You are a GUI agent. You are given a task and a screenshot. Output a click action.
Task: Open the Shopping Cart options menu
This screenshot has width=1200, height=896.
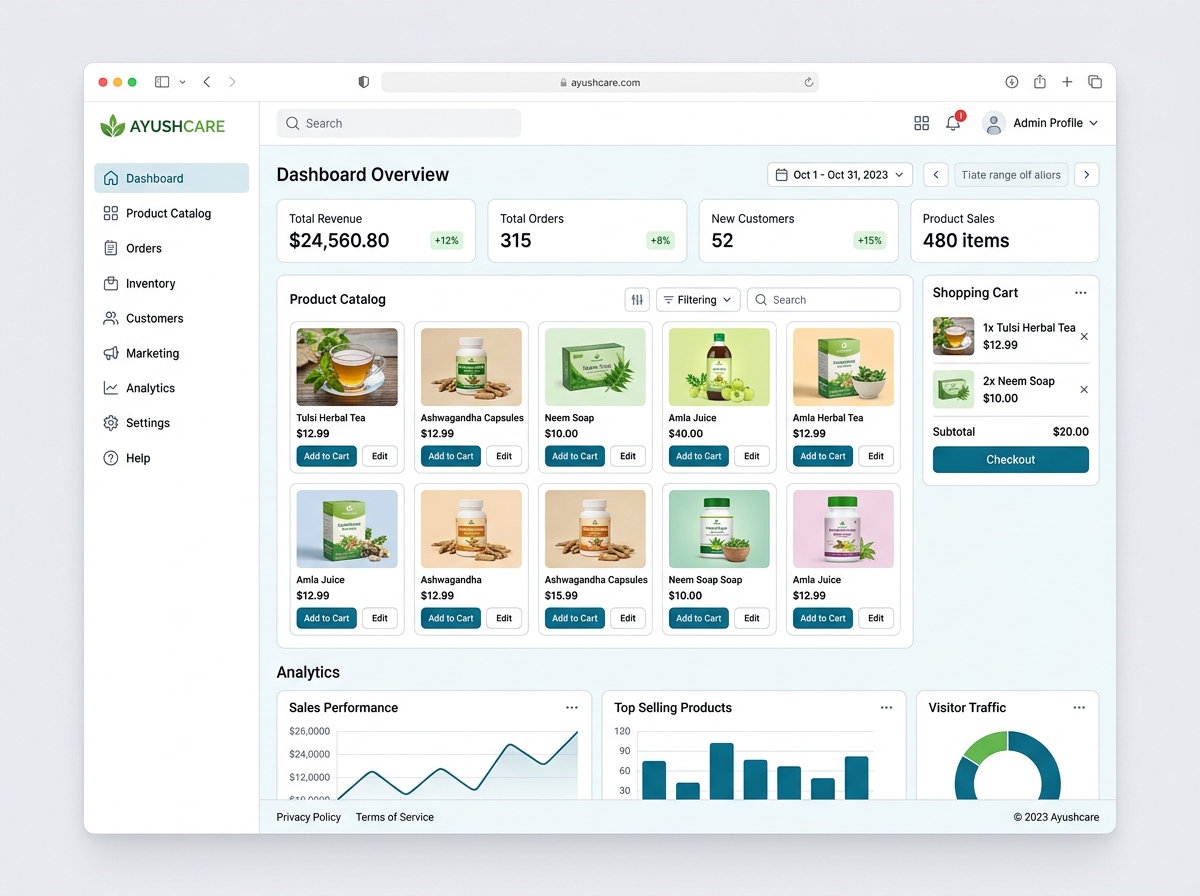pos(1080,293)
